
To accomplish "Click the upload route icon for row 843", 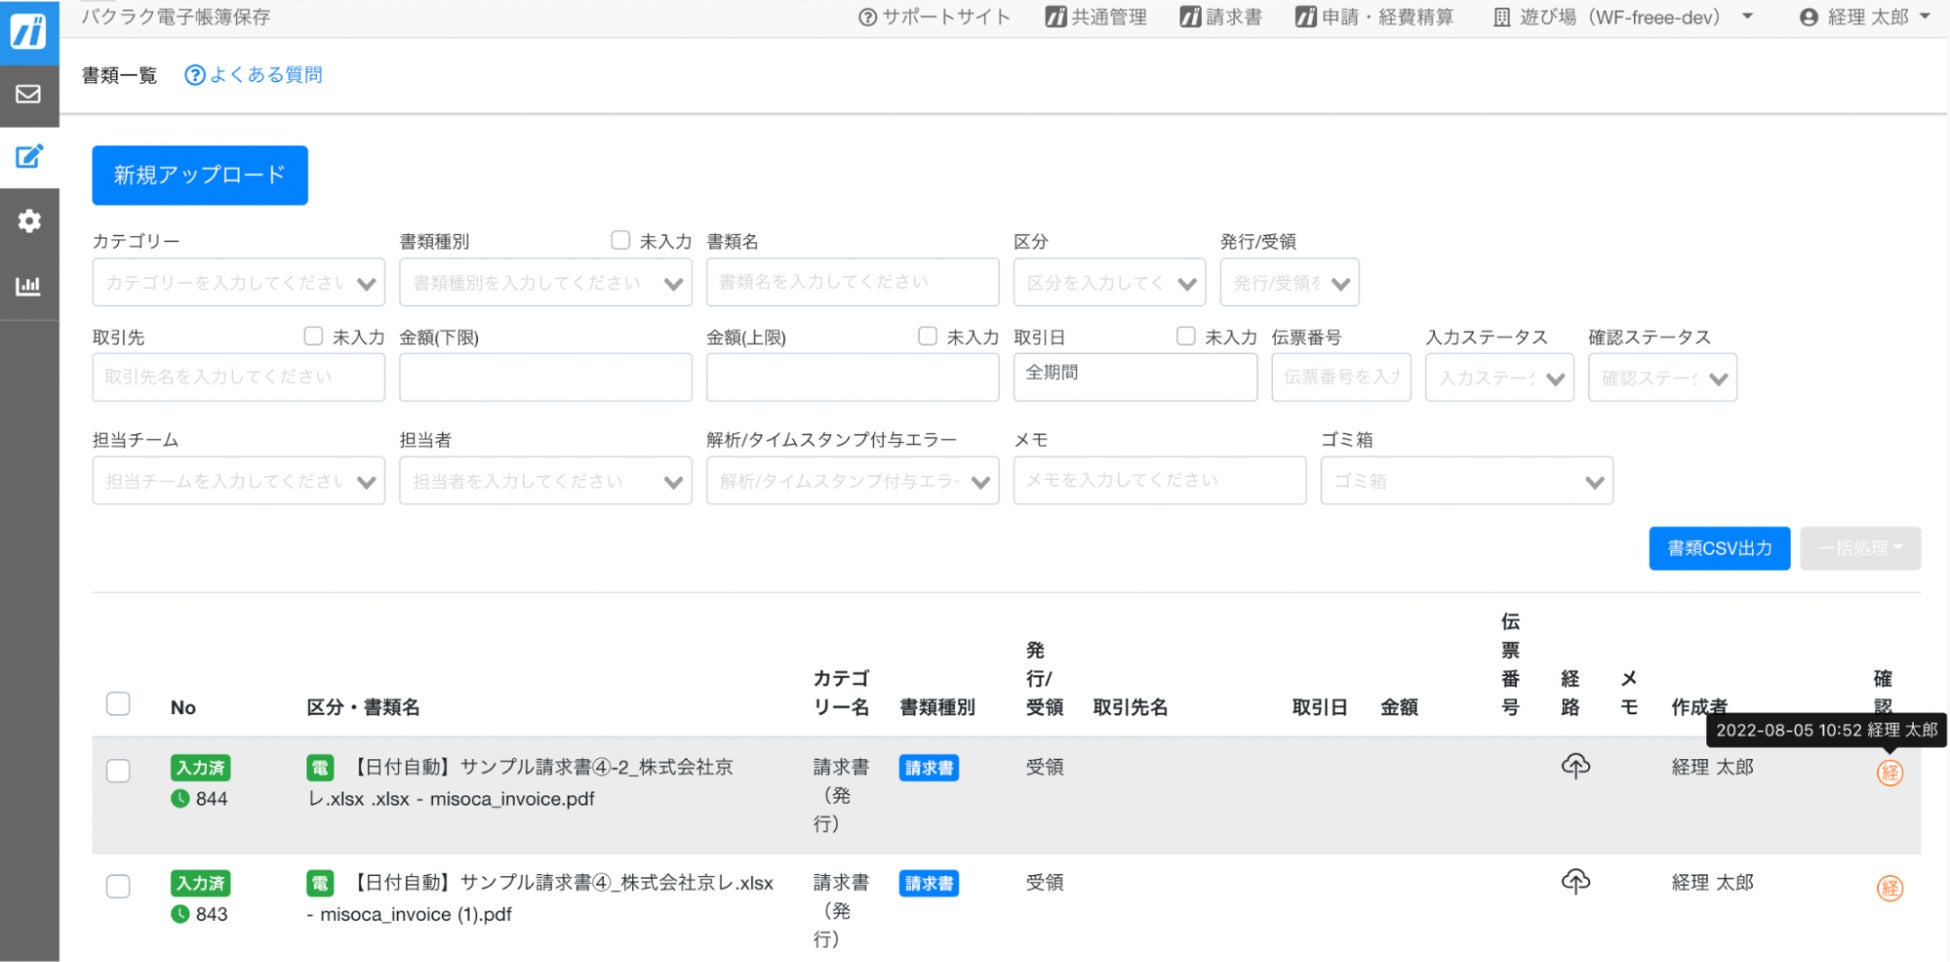I will click(x=1575, y=881).
